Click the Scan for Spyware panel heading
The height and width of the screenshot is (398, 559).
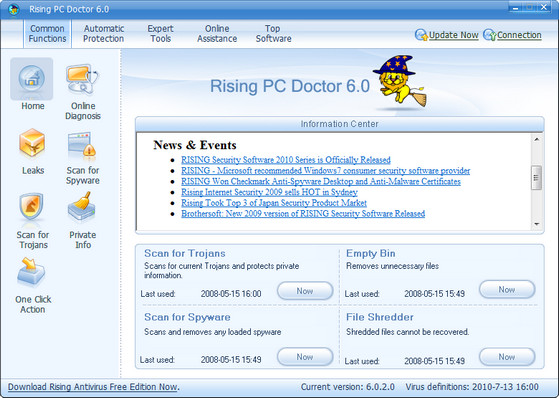point(187,317)
